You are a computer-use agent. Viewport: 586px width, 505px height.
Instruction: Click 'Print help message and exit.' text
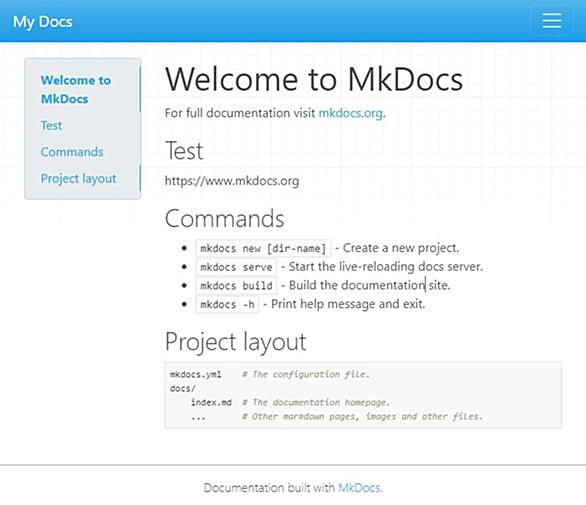pyautogui.click(x=348, y=304)
